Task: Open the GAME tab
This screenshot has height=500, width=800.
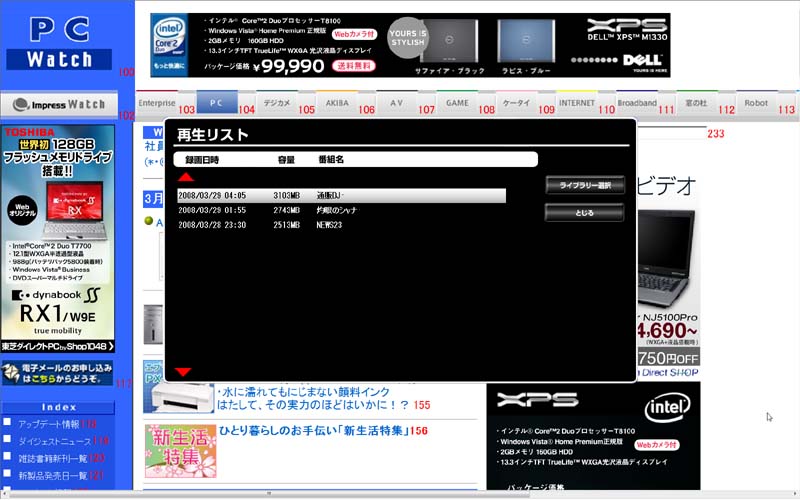Action: [457, 103]
